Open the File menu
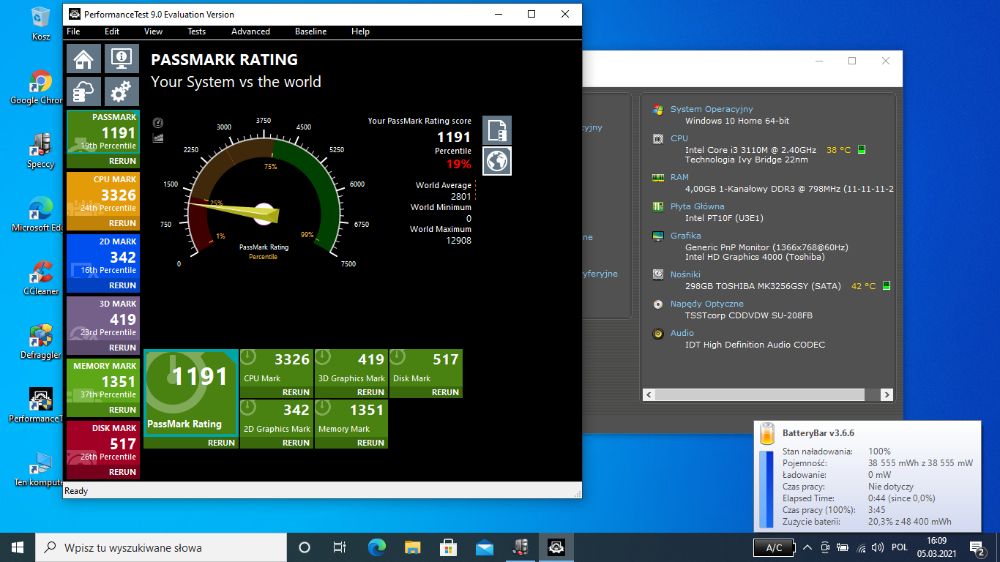This screenshot has height=562, width=1000. (73, 31)
